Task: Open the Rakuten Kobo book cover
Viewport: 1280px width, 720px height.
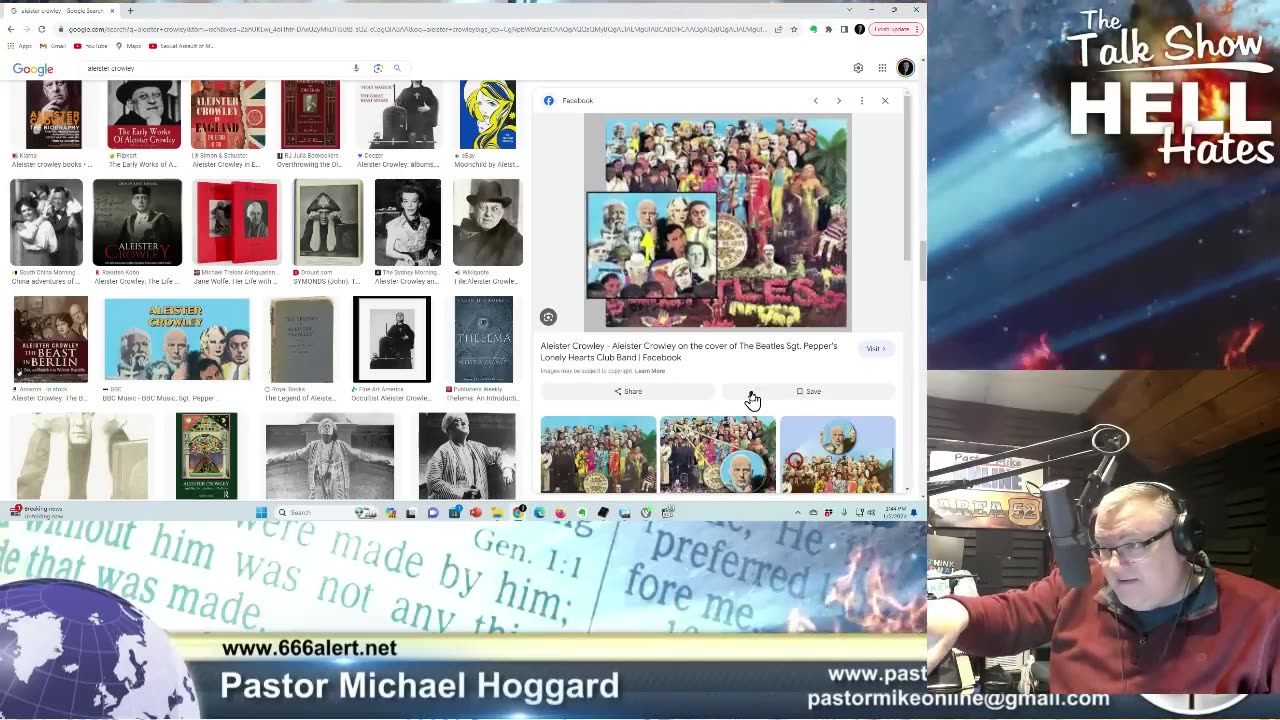Action: tap(137, 222)
